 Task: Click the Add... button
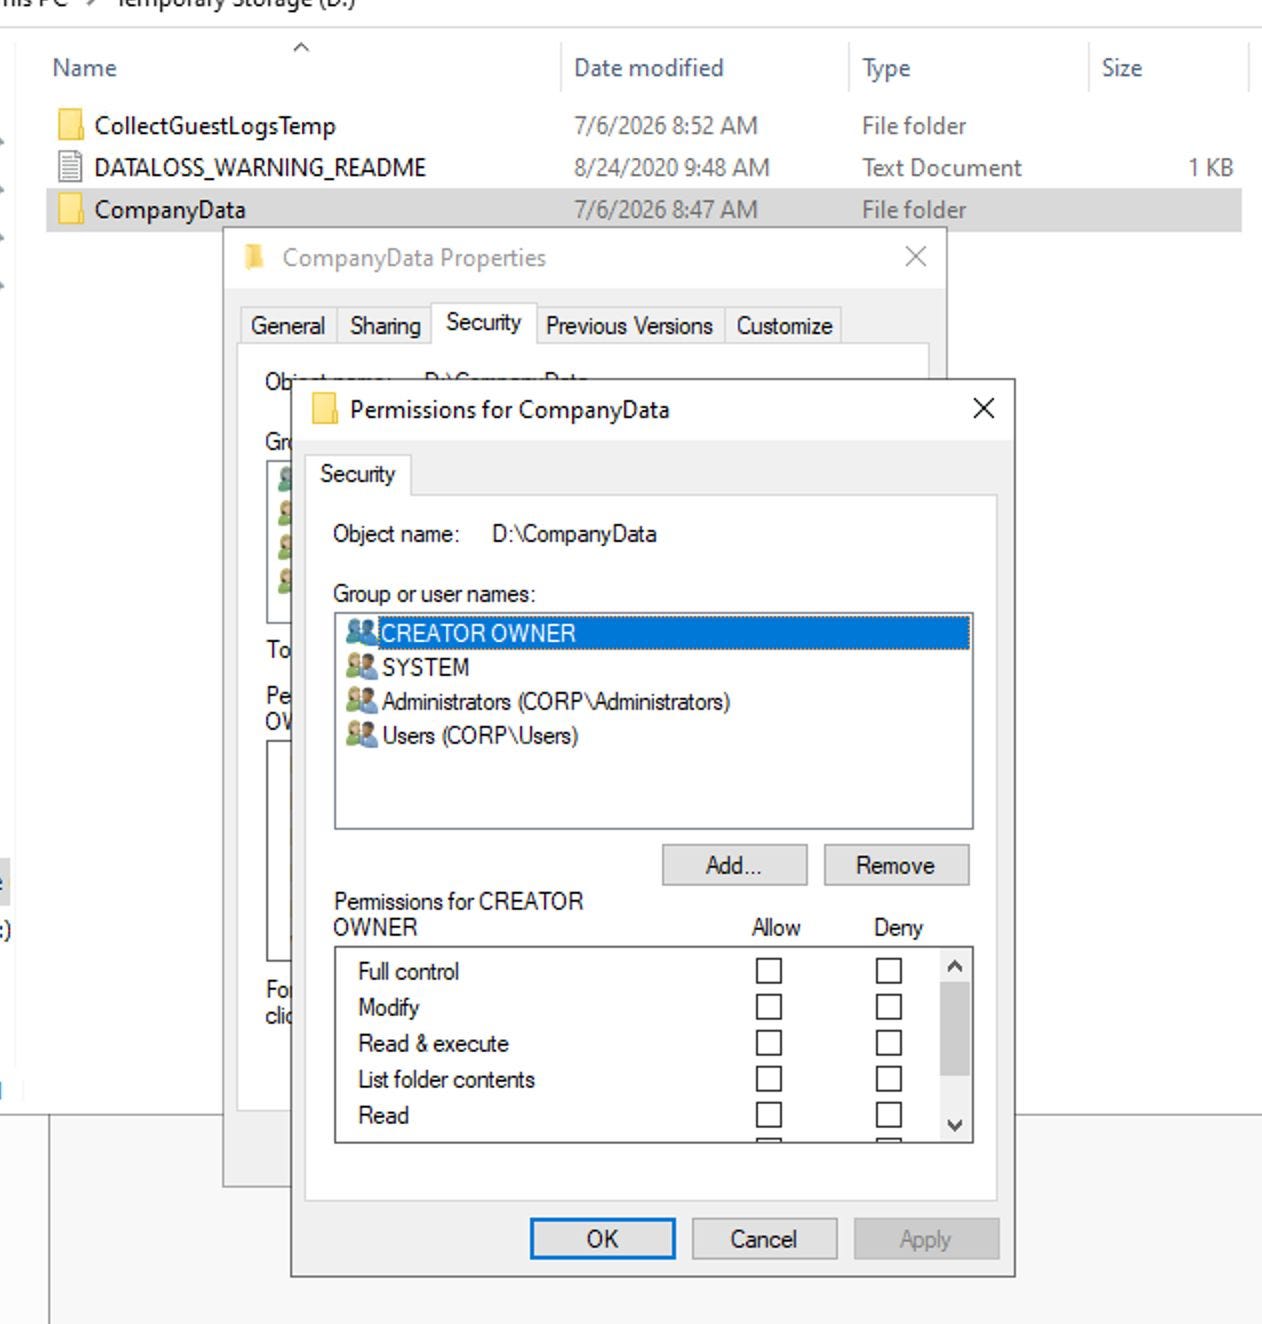click(734, 865)
